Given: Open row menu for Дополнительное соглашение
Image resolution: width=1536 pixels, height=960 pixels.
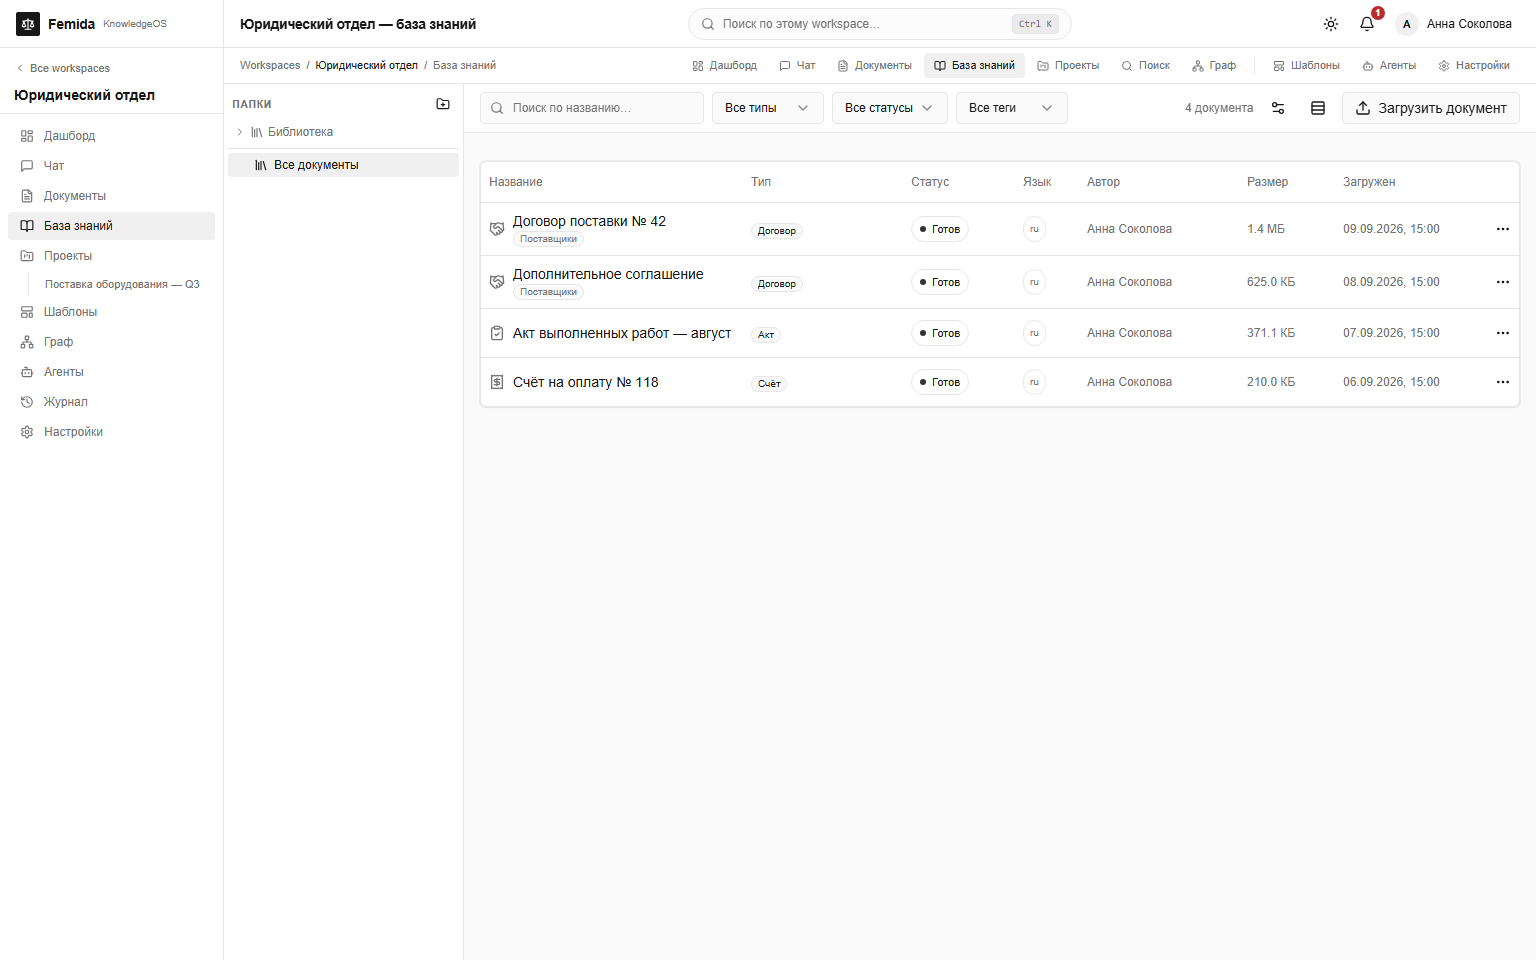Looking at the screenshot, I should (1503, 282).
